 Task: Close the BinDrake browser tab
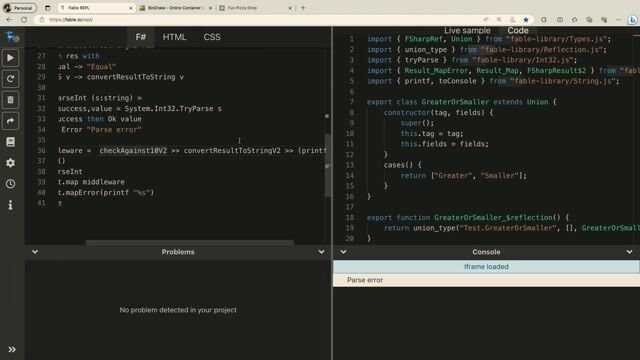(210, 8)
